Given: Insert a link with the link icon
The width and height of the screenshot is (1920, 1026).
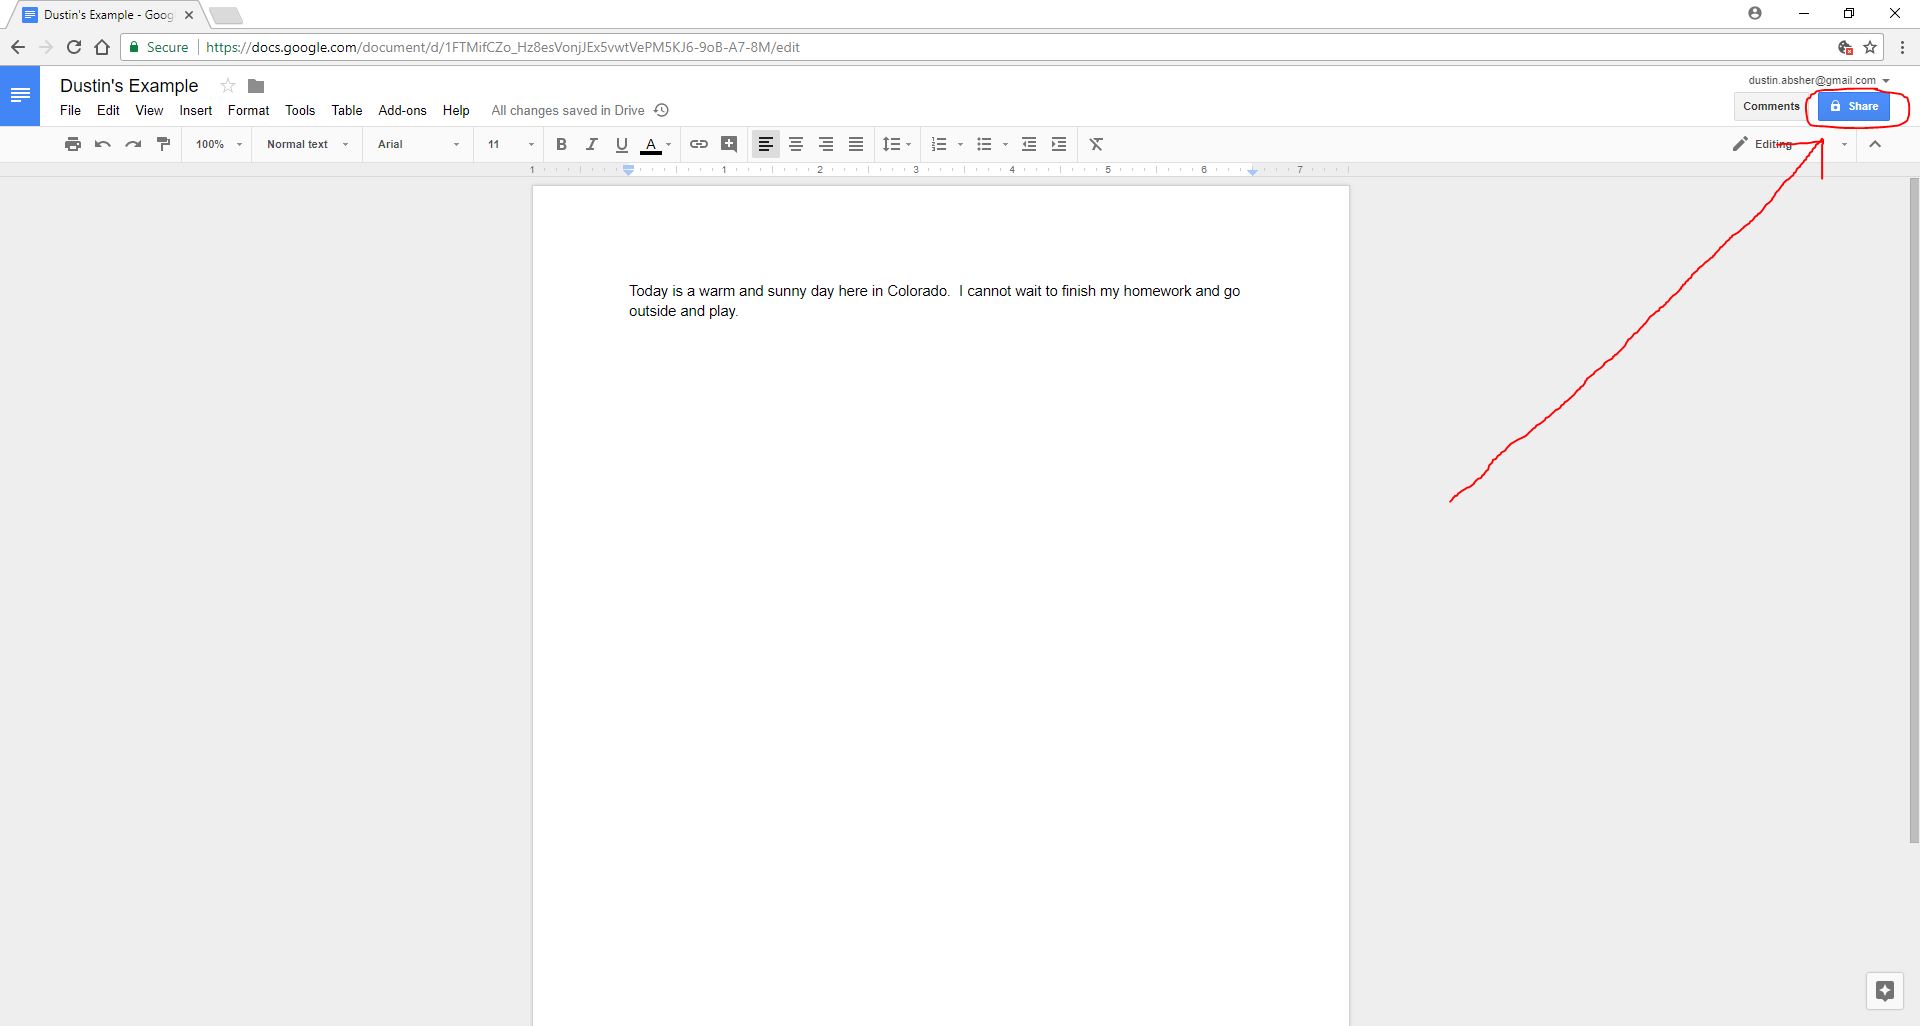Looking at the screenshot, I should coord(699,144).
